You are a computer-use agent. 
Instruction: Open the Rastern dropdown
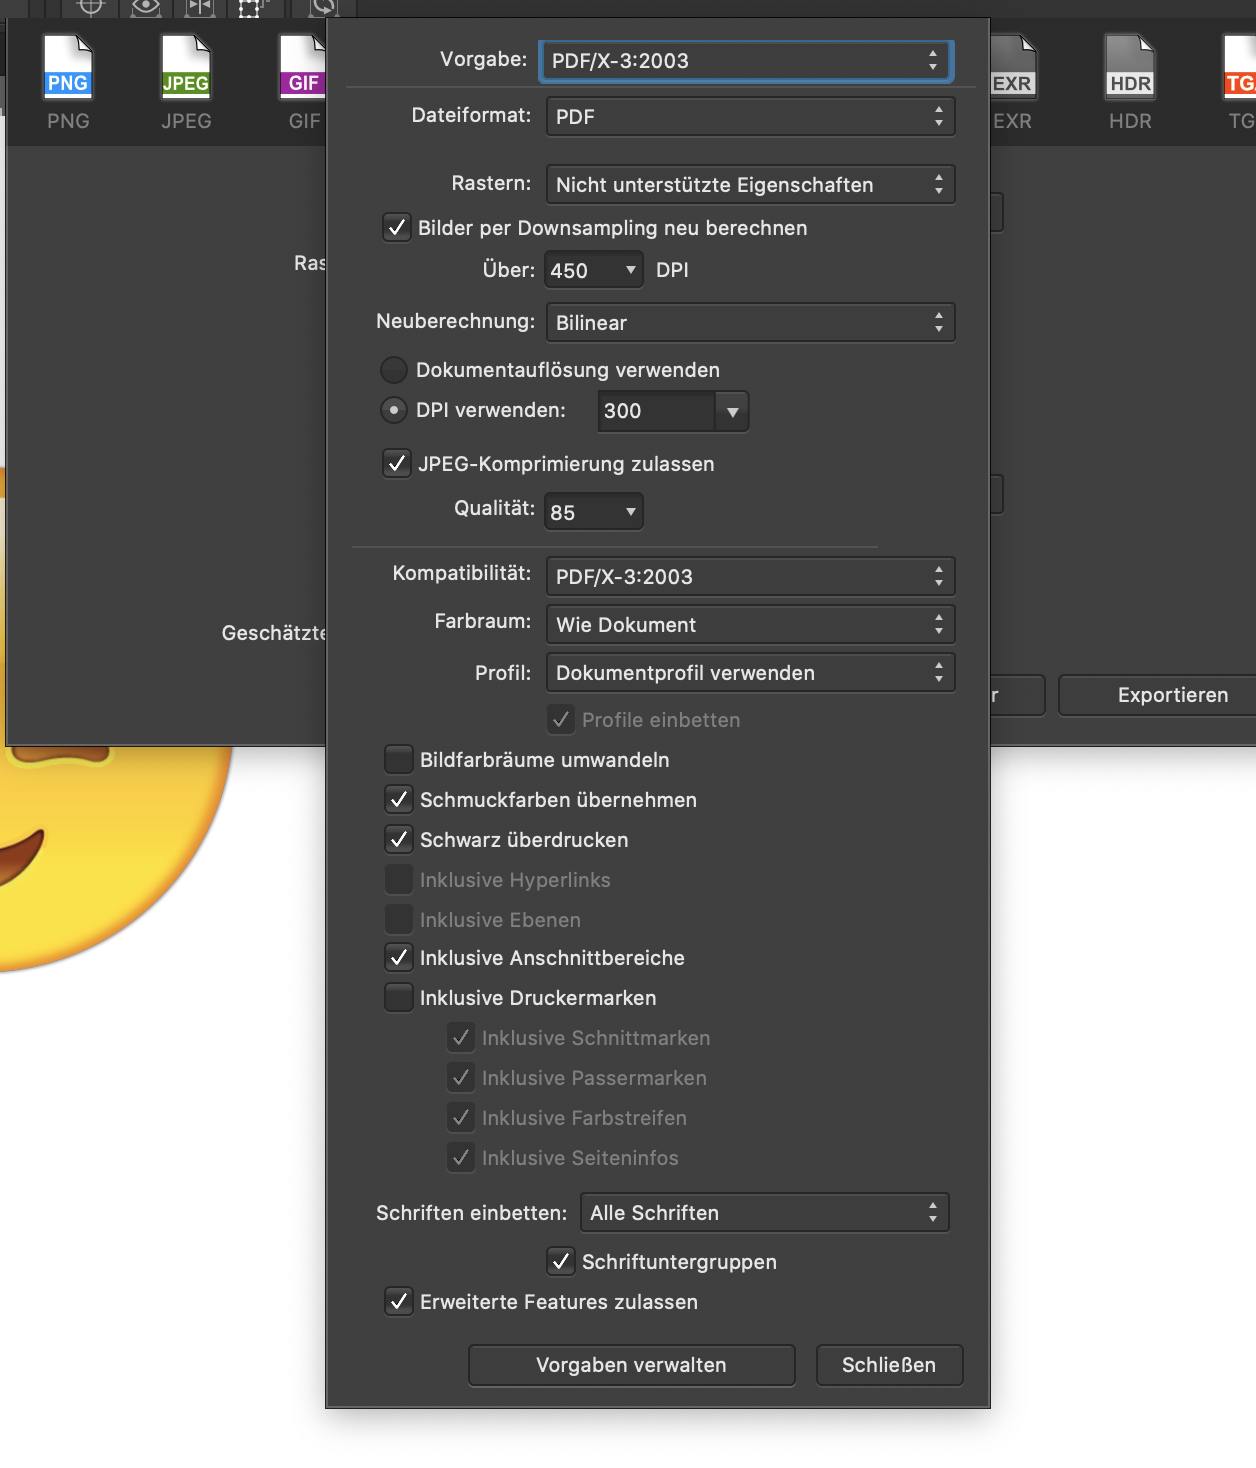click(750, 184)
